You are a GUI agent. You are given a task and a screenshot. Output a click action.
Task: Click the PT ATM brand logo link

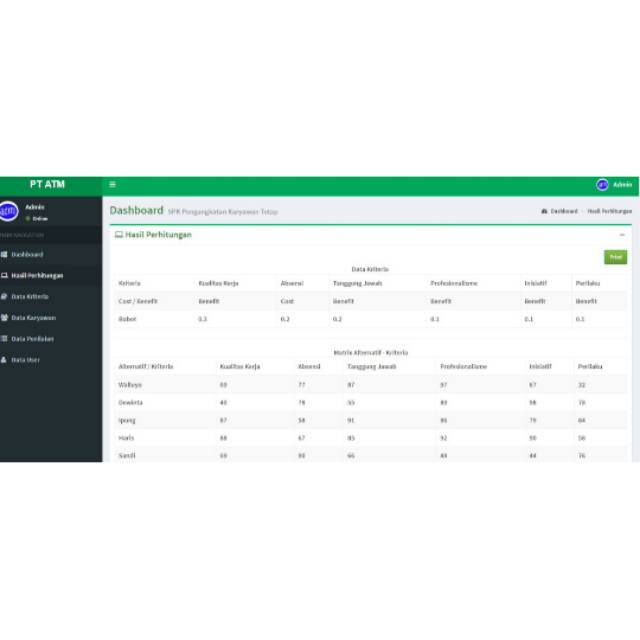click(47, 184)
